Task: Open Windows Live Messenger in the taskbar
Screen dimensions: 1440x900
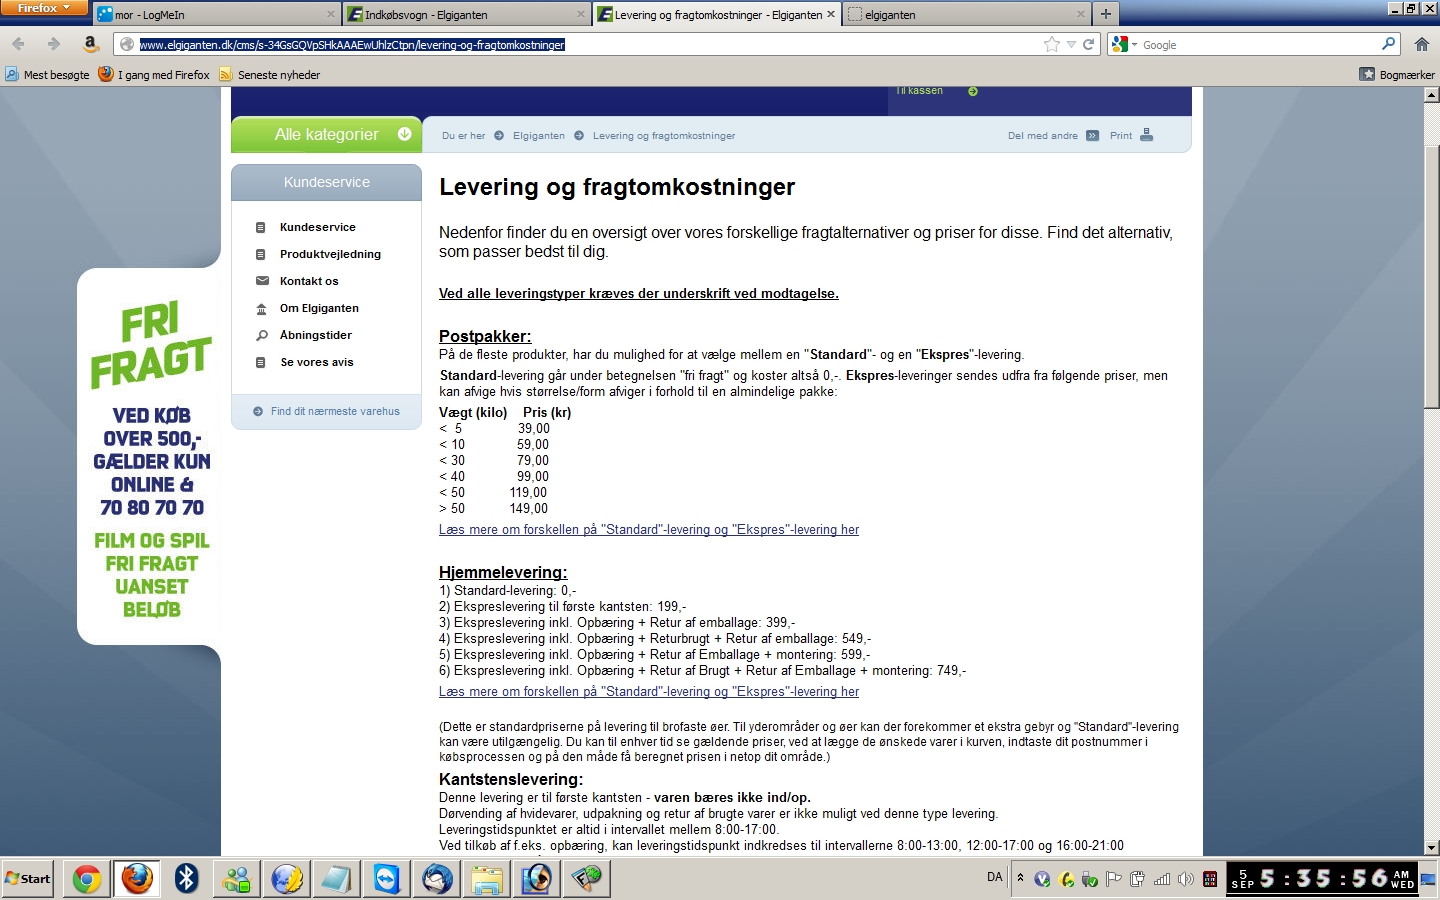Action: click(x=237, y=879)
